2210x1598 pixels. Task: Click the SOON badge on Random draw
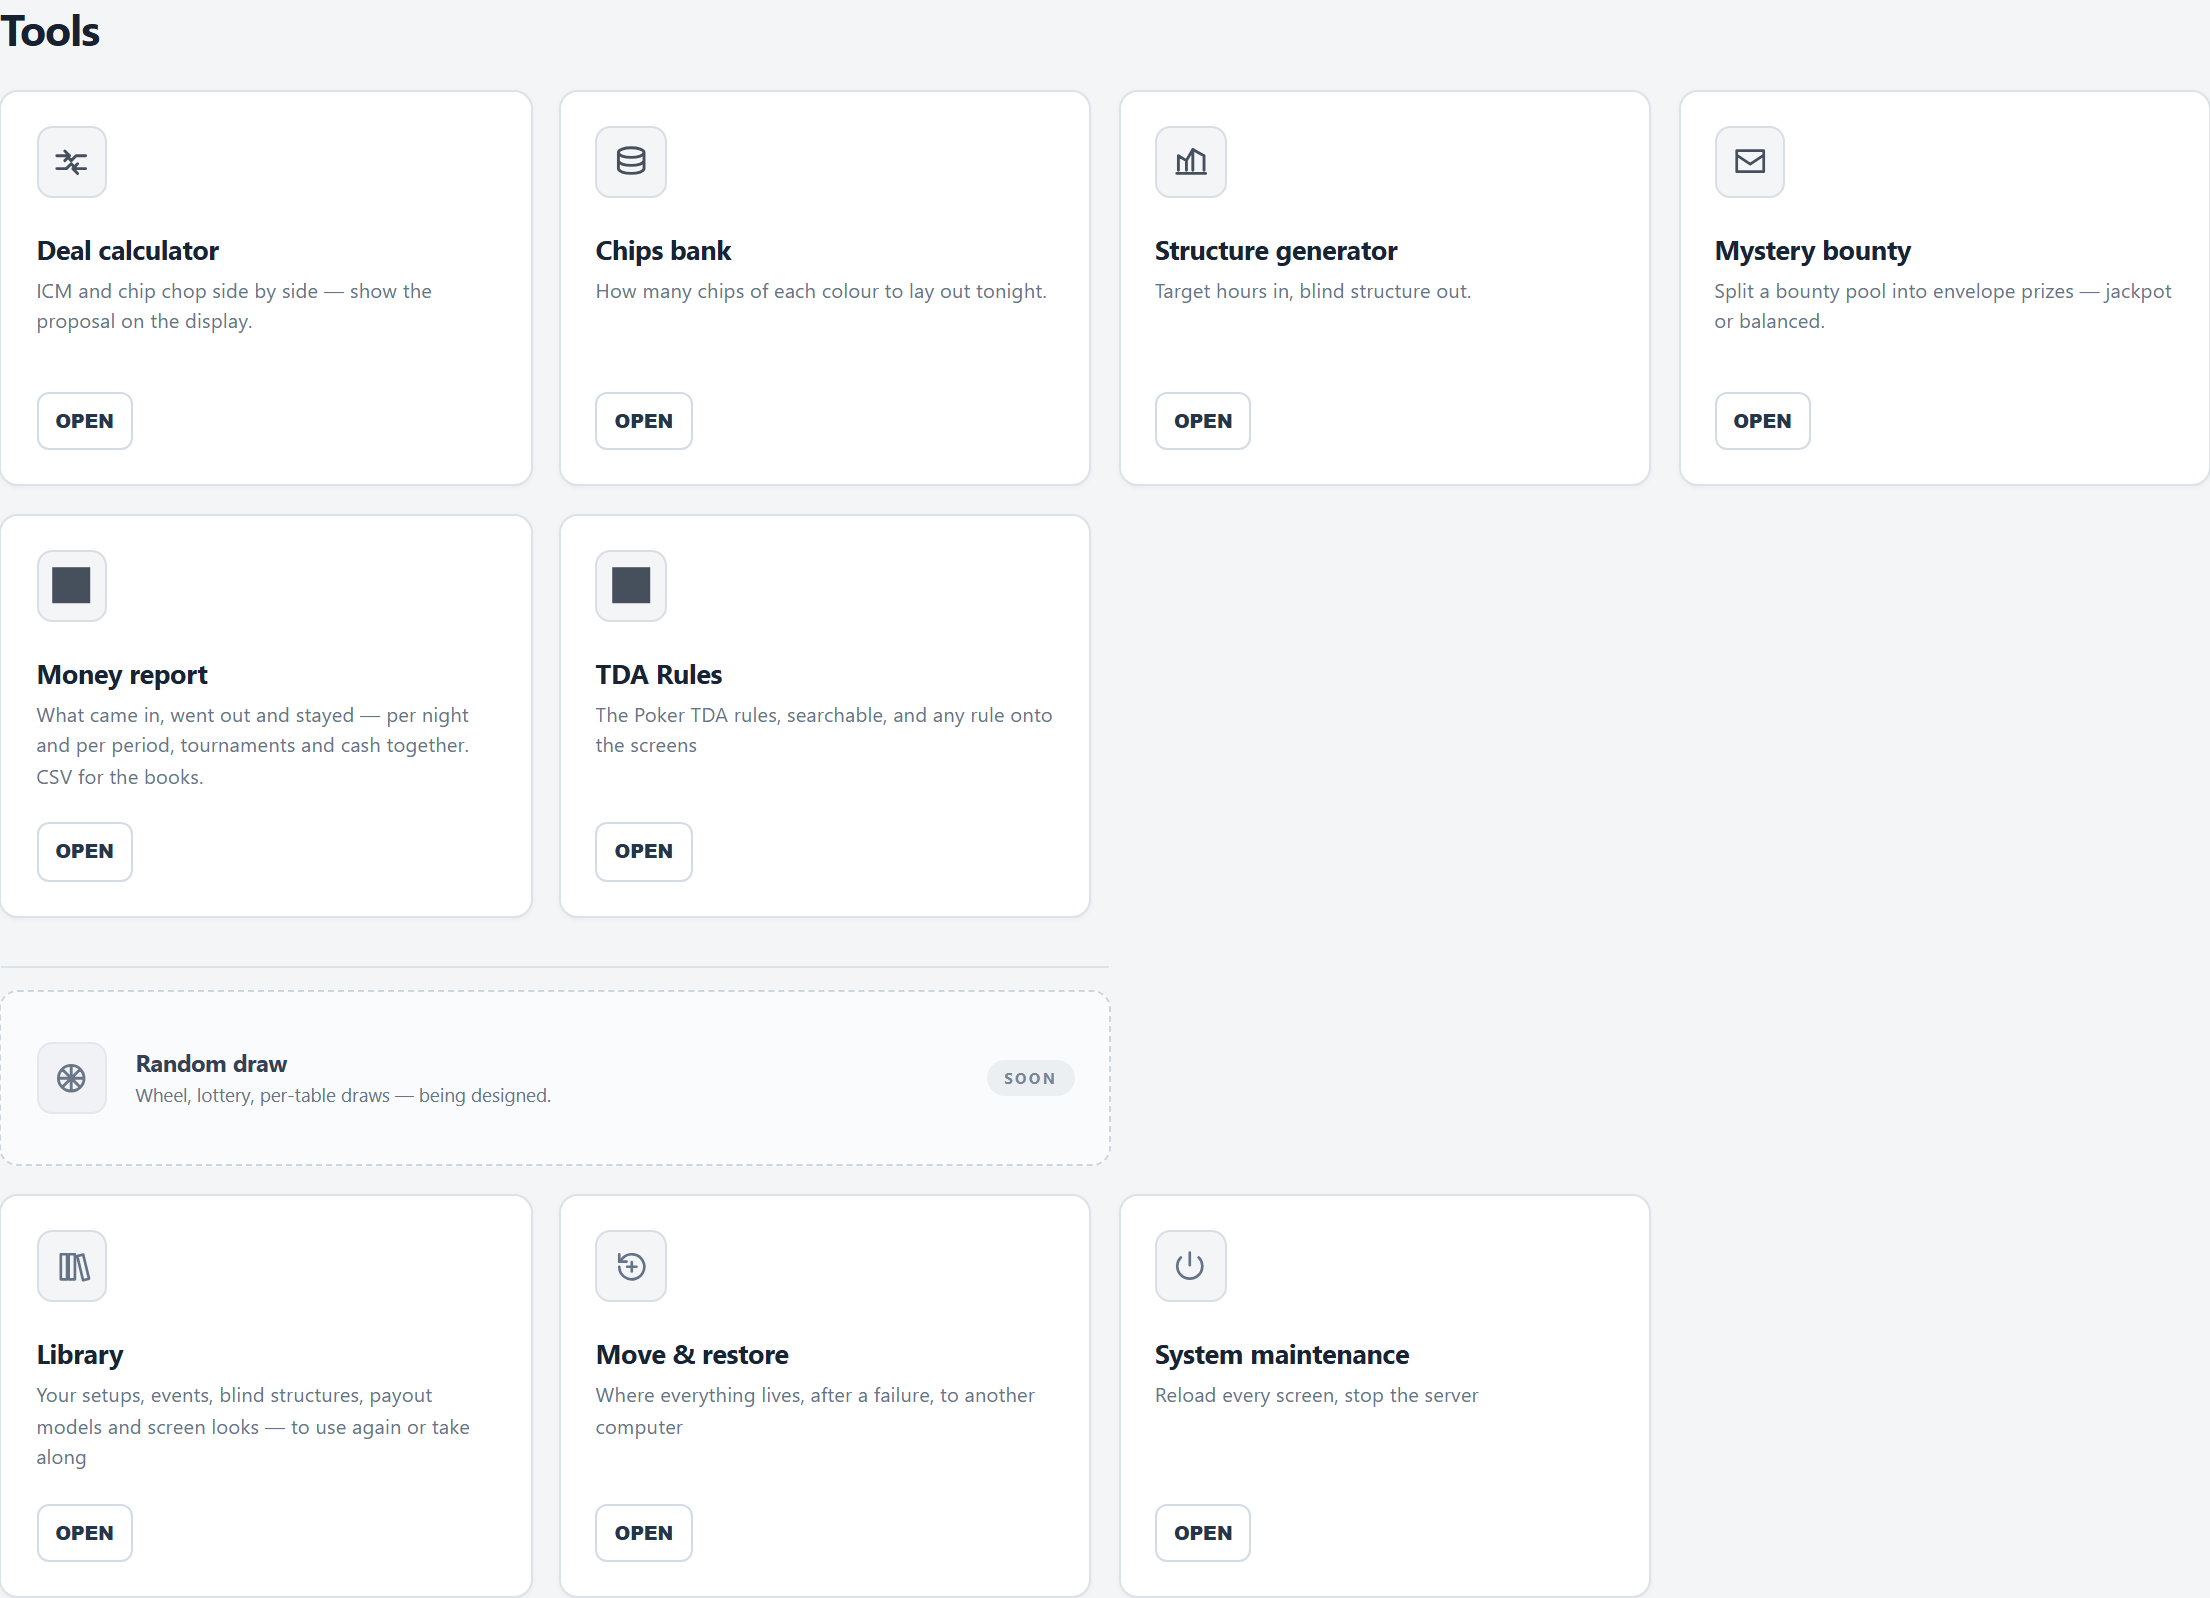coord(1030,1078)
